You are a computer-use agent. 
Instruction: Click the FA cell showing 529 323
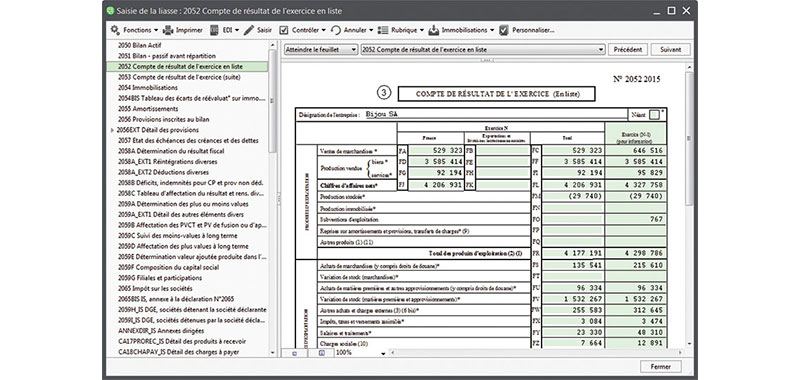(x=436, y=150)
